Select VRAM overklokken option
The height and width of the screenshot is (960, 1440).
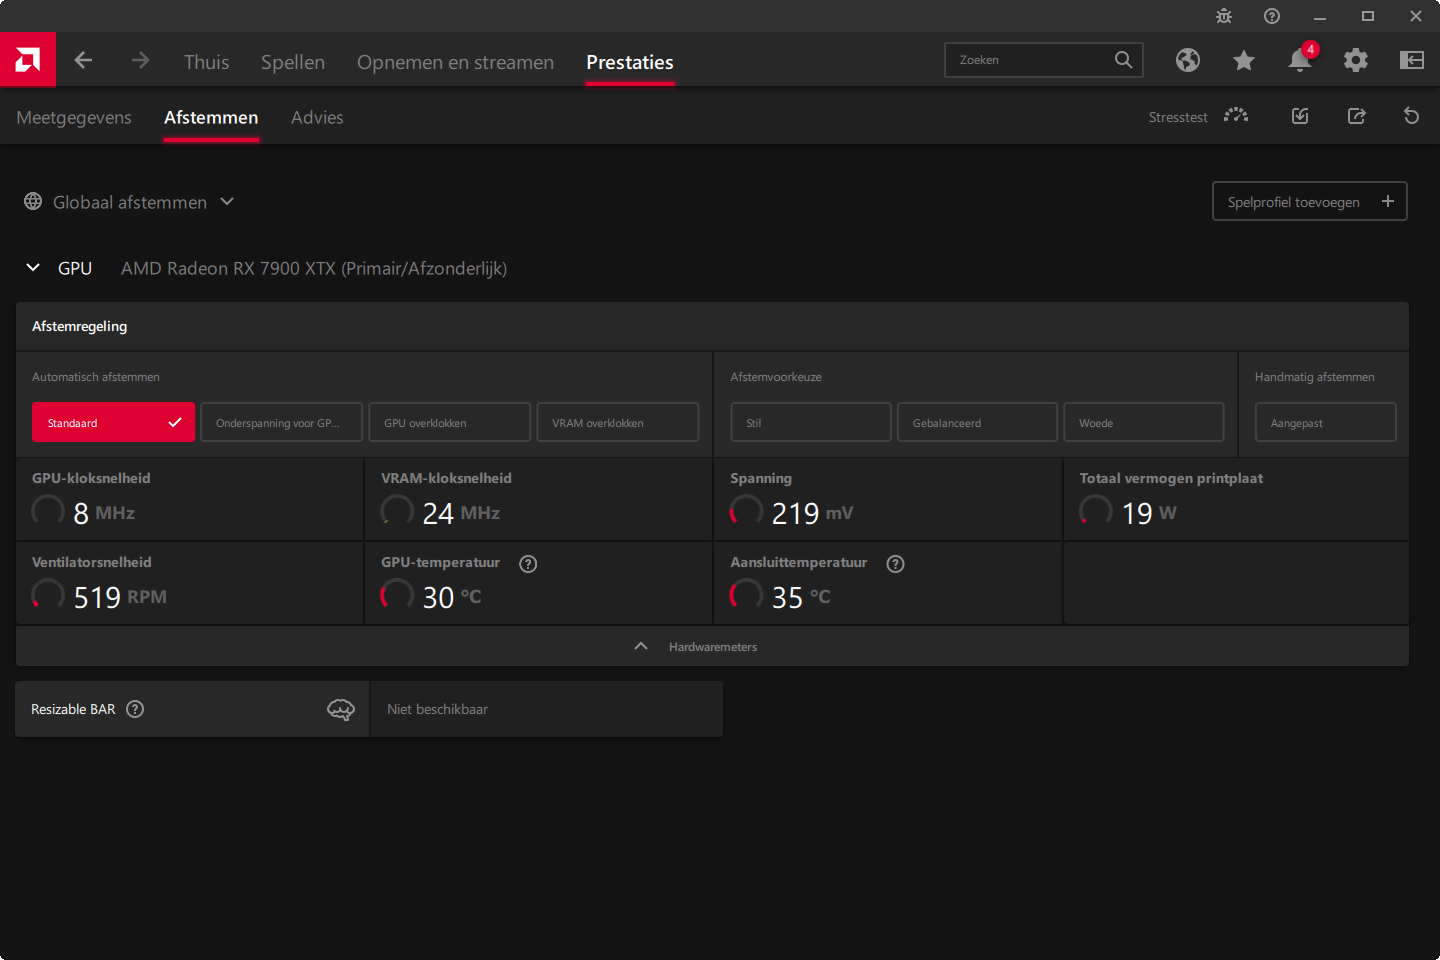click(x=618, y=422)
